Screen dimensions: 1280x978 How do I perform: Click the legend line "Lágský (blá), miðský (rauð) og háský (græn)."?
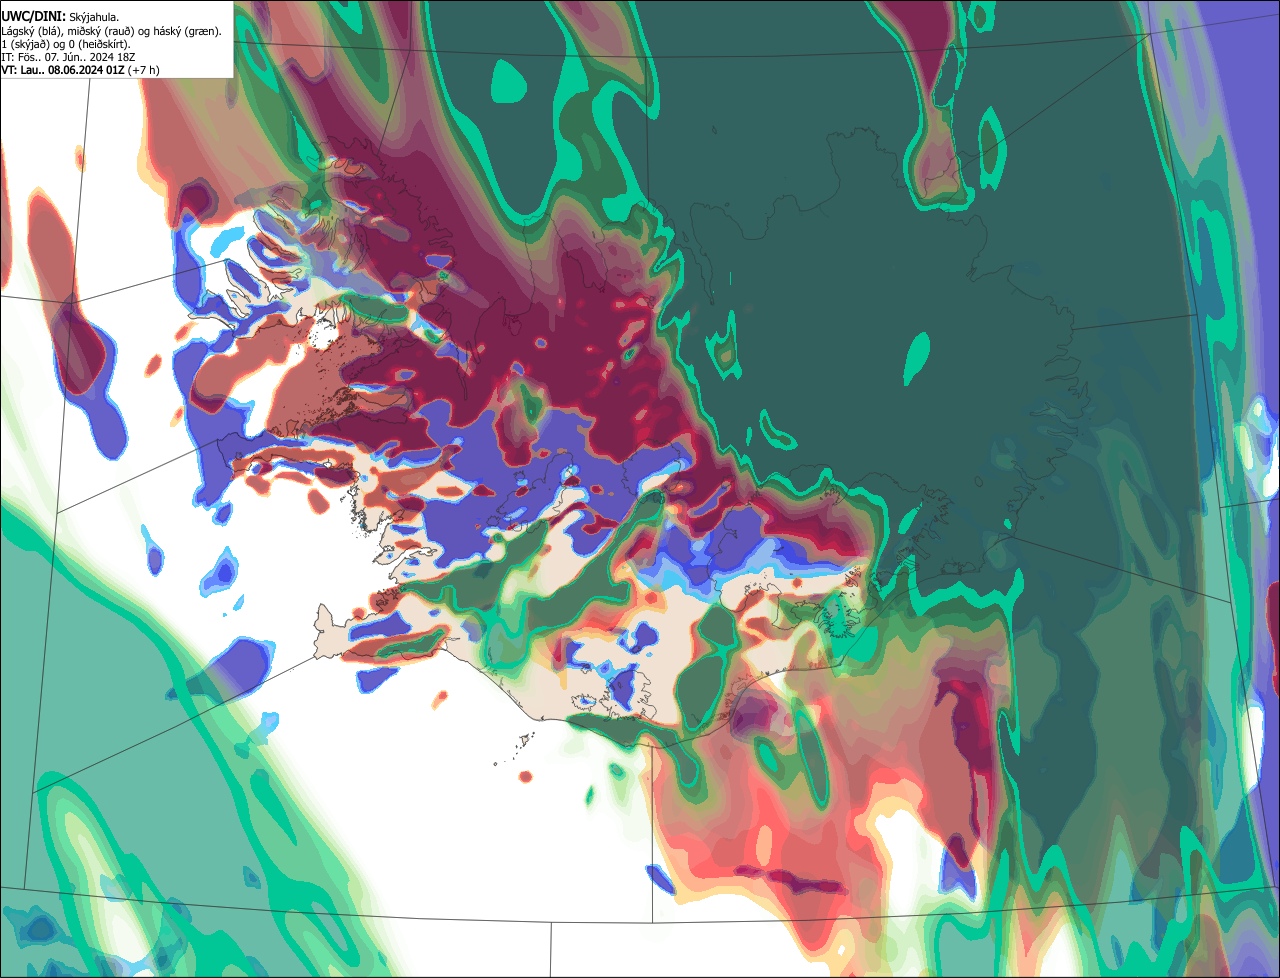click(x=112, y=31)
